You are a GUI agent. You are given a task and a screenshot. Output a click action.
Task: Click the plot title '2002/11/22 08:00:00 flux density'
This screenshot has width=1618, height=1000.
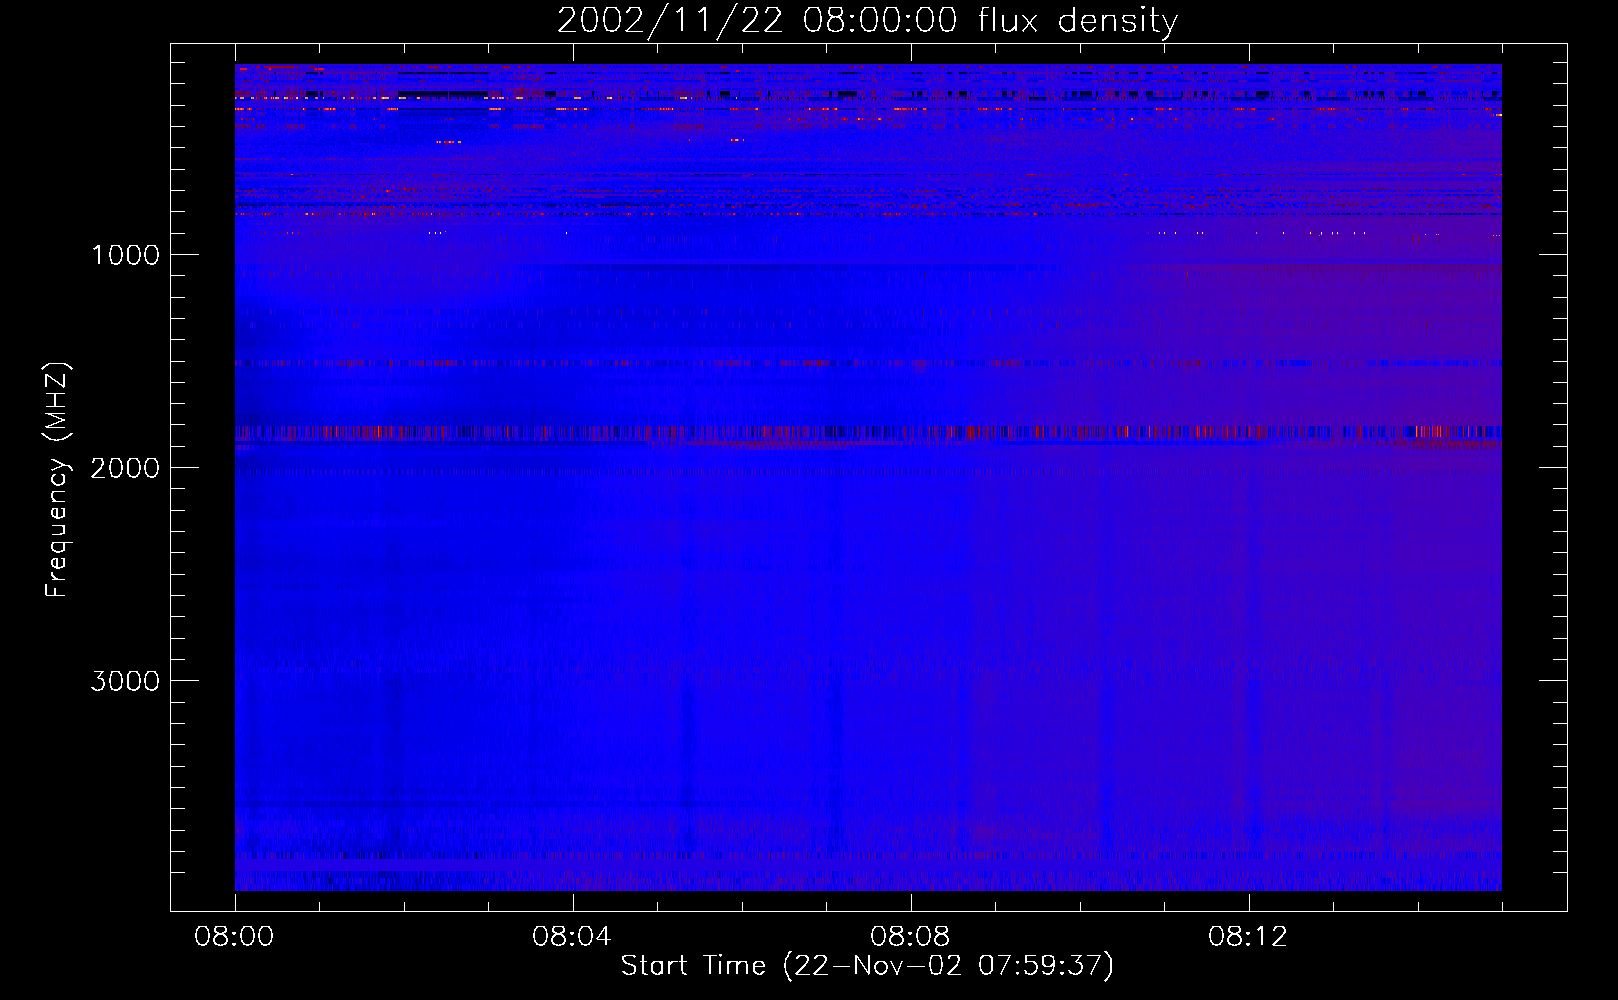point(867,21)
